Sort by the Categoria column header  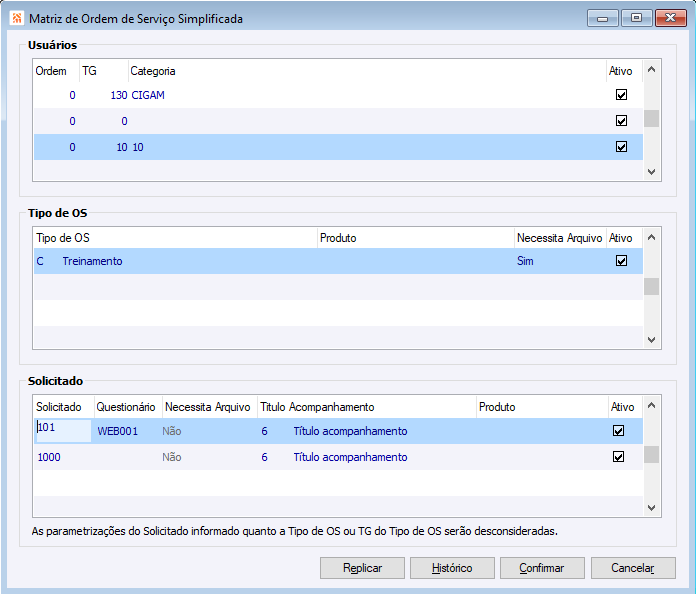point(153,71)
